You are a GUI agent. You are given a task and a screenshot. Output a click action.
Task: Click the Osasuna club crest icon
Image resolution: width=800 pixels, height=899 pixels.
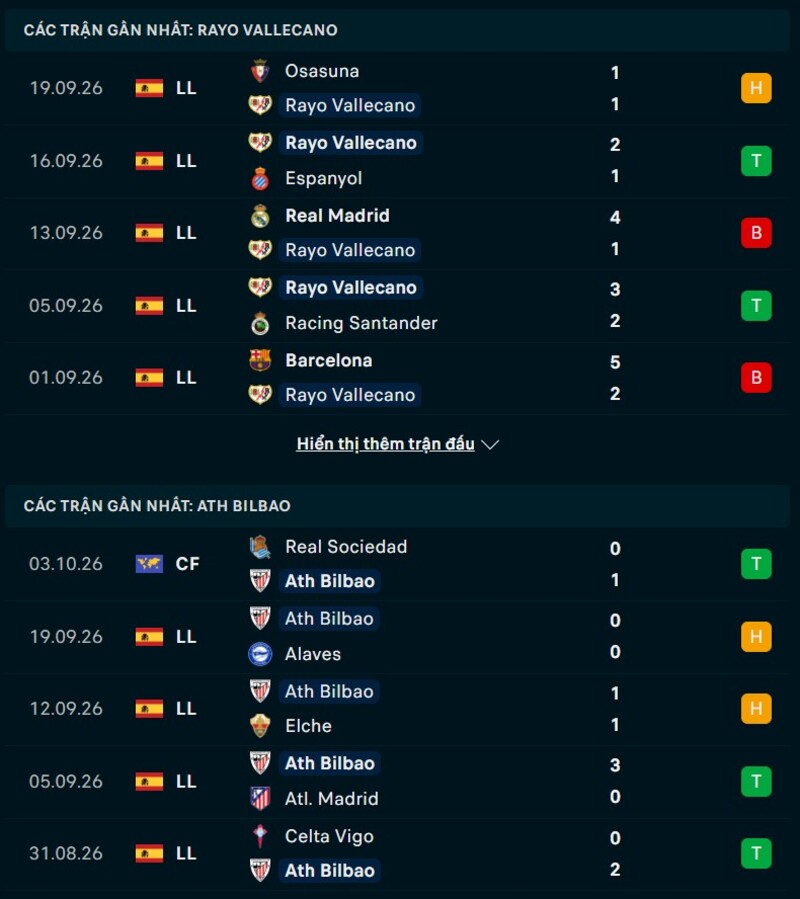[x=260, y=71]
